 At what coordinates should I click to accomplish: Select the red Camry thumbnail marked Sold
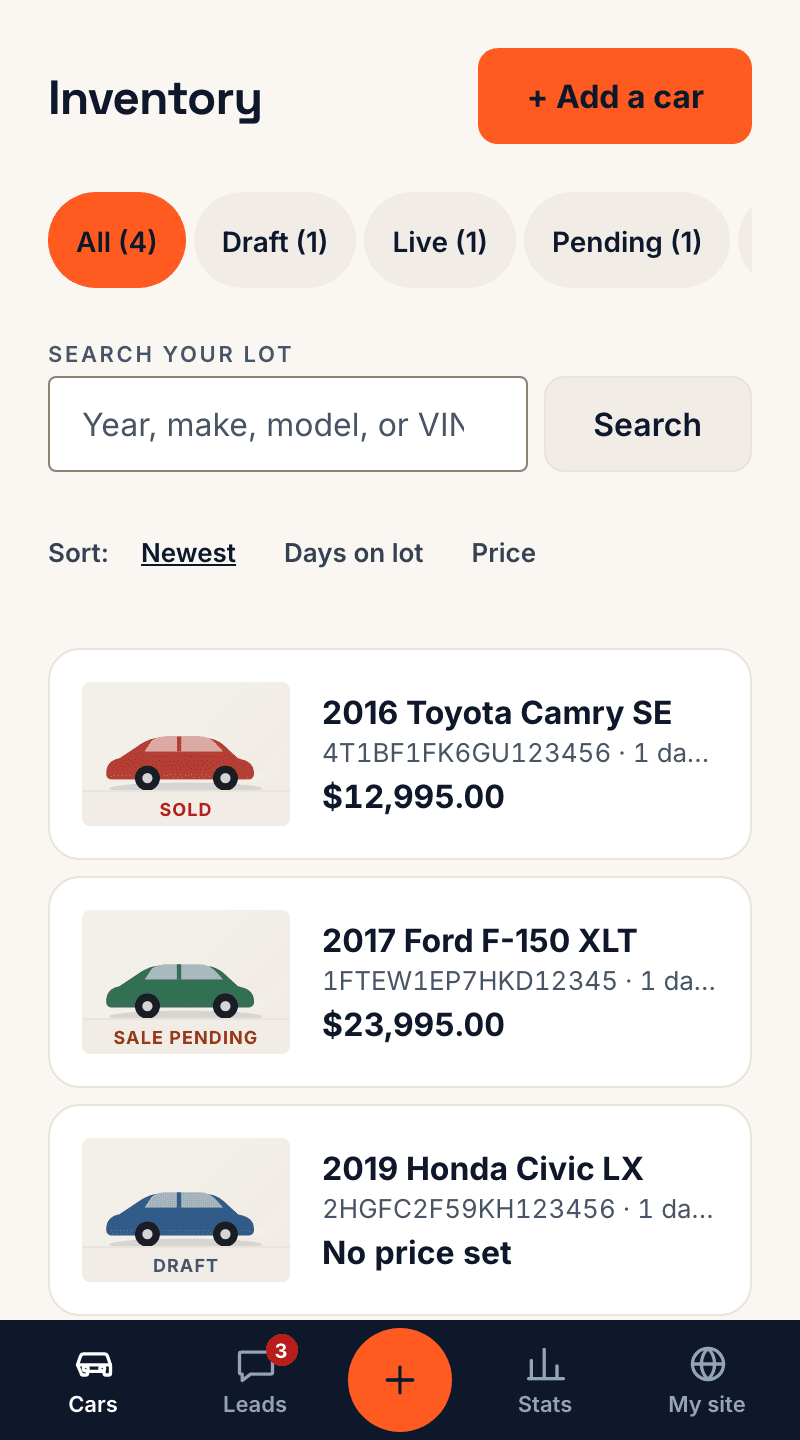click(x=186, y=754)
